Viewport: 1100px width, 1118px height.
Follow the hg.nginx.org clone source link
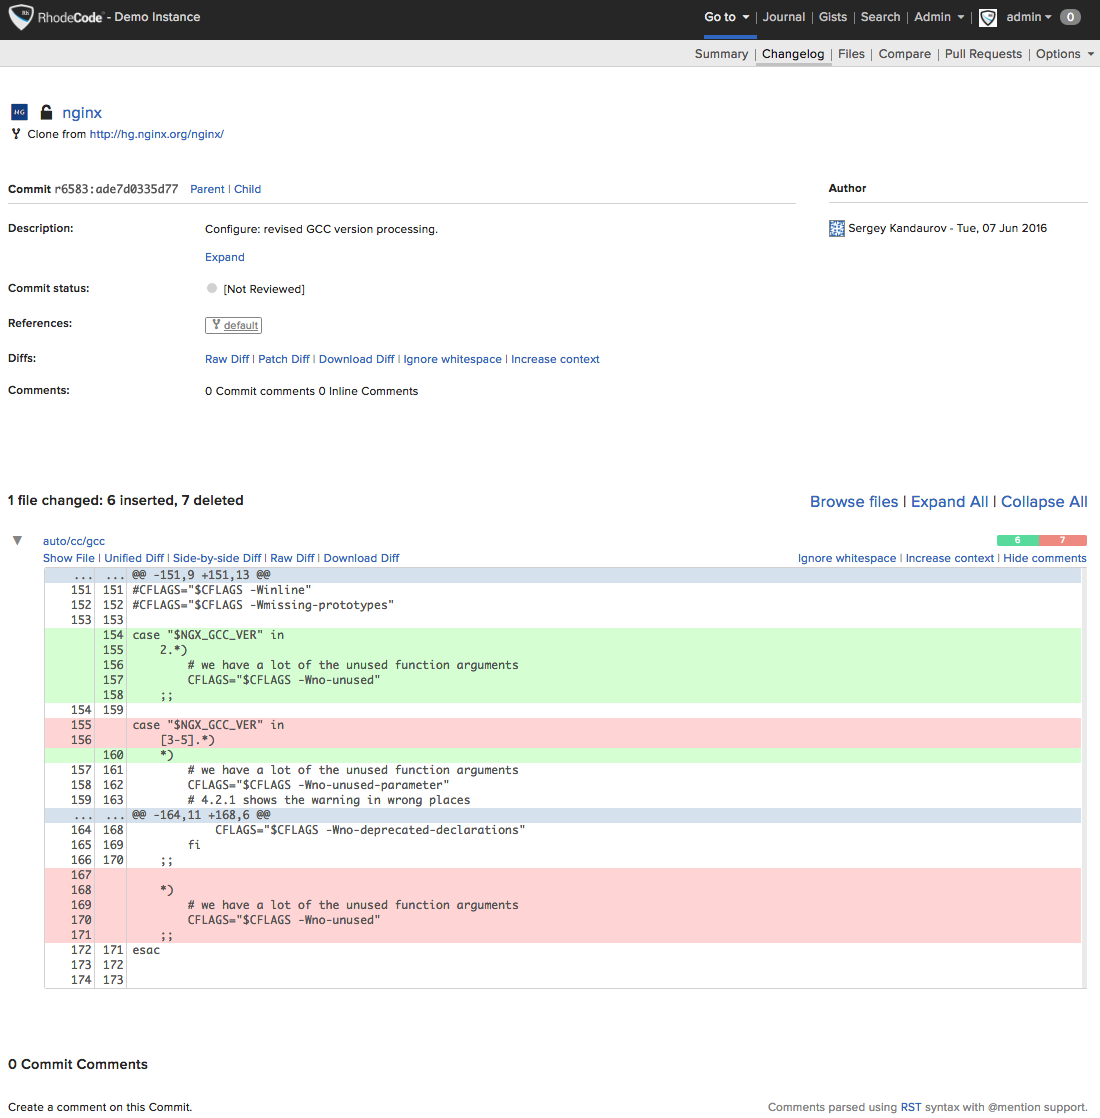click(x=156, y=134)
